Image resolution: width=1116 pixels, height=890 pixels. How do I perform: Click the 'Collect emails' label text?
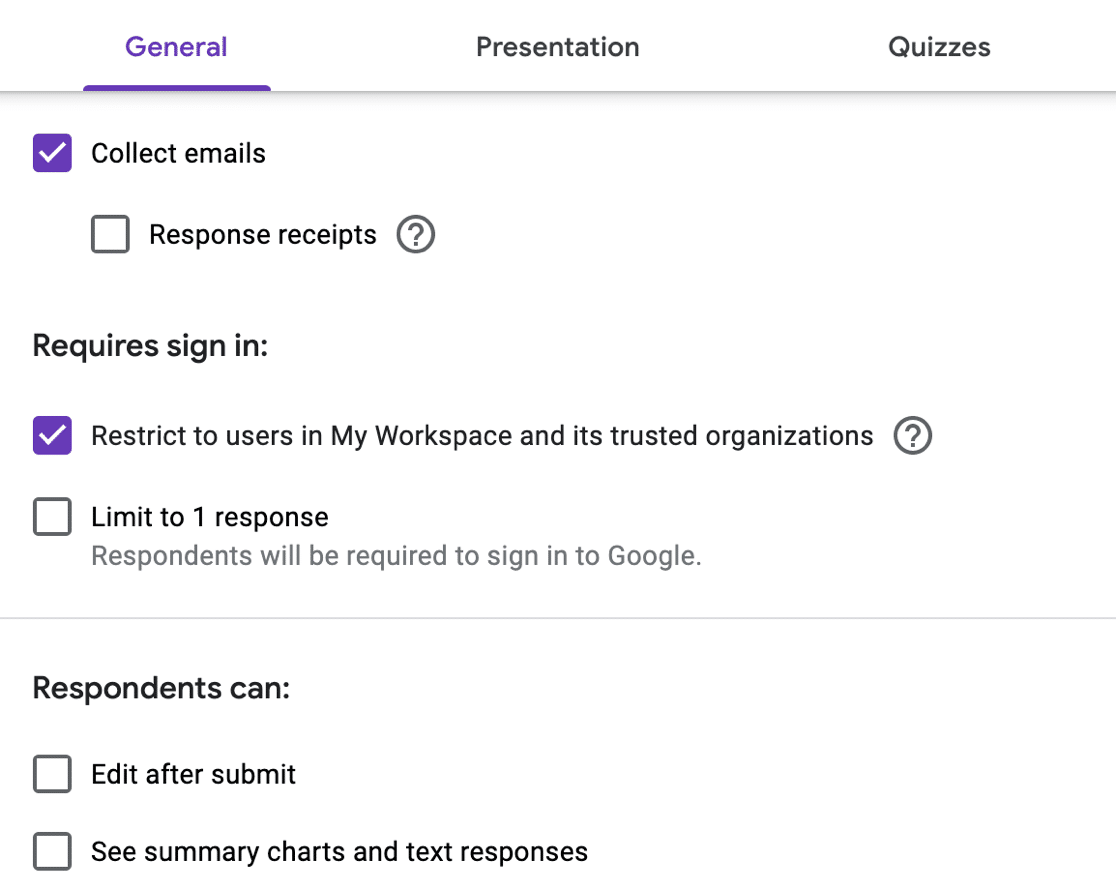[x=178, y=153]
